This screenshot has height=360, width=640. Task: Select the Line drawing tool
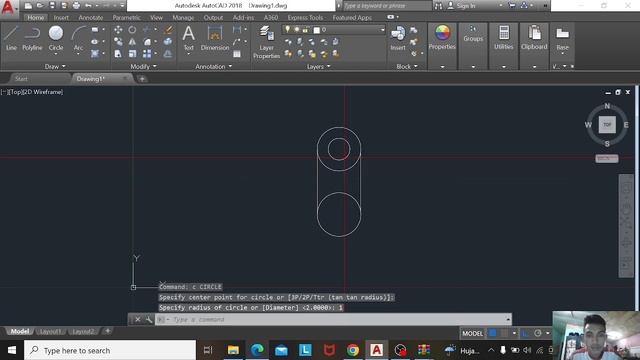tap(11, 38)
